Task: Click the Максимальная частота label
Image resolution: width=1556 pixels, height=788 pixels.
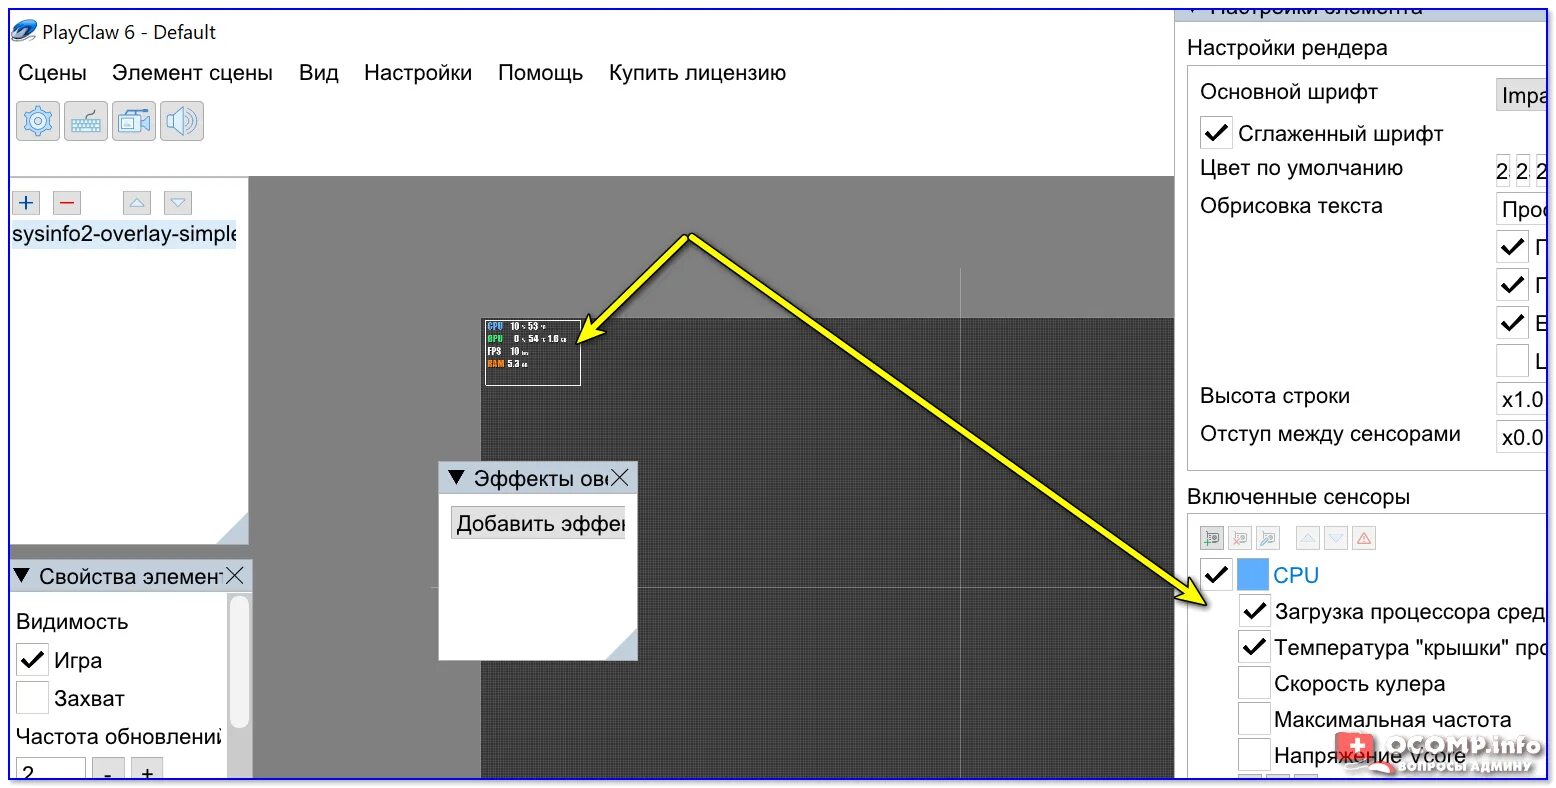Action: pyautogui.click(x=1393, y=720)
